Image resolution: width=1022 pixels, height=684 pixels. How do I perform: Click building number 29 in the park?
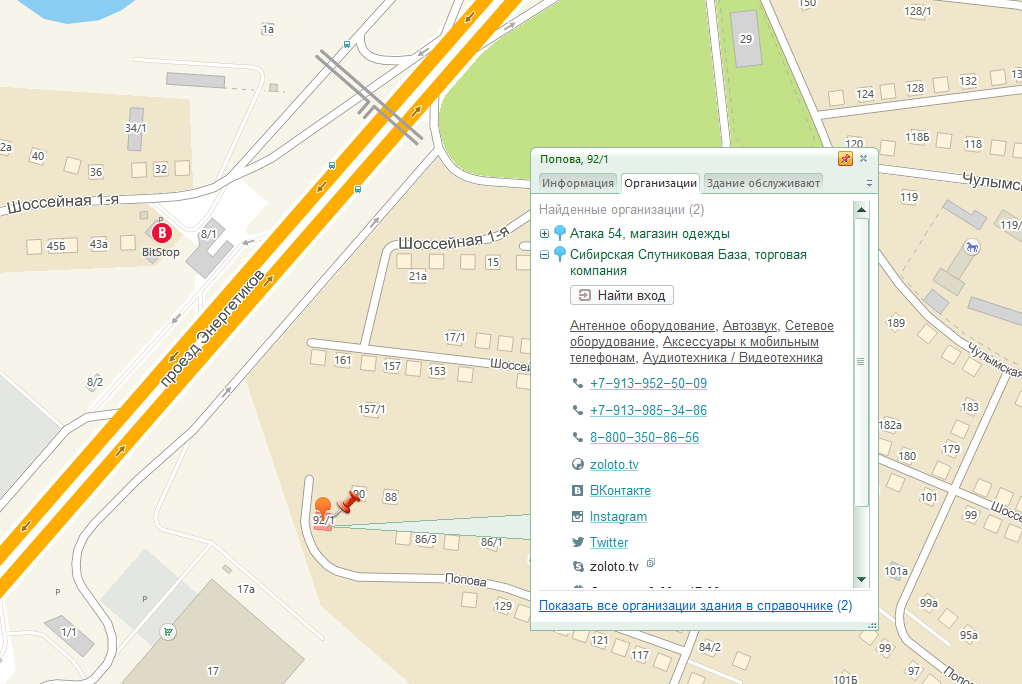[746, 39]
